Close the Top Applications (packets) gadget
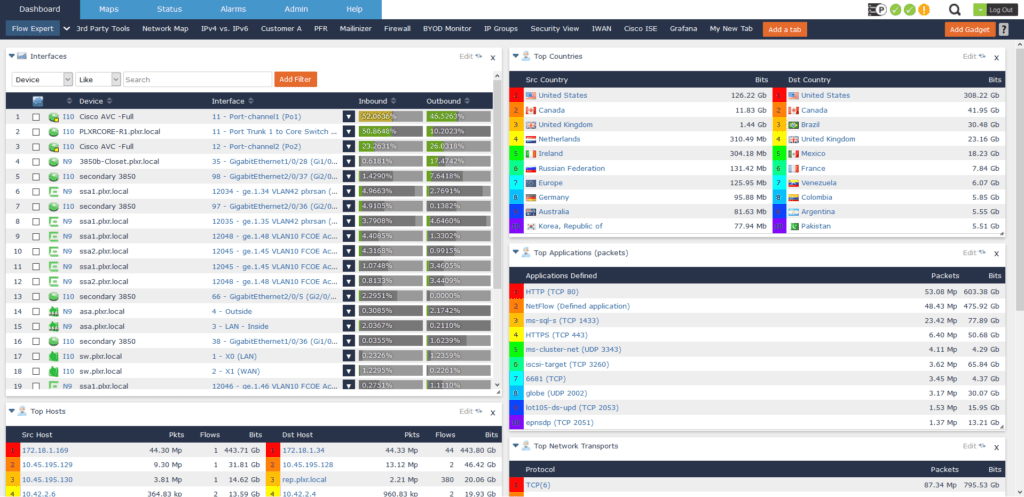 tap(996, 253)
